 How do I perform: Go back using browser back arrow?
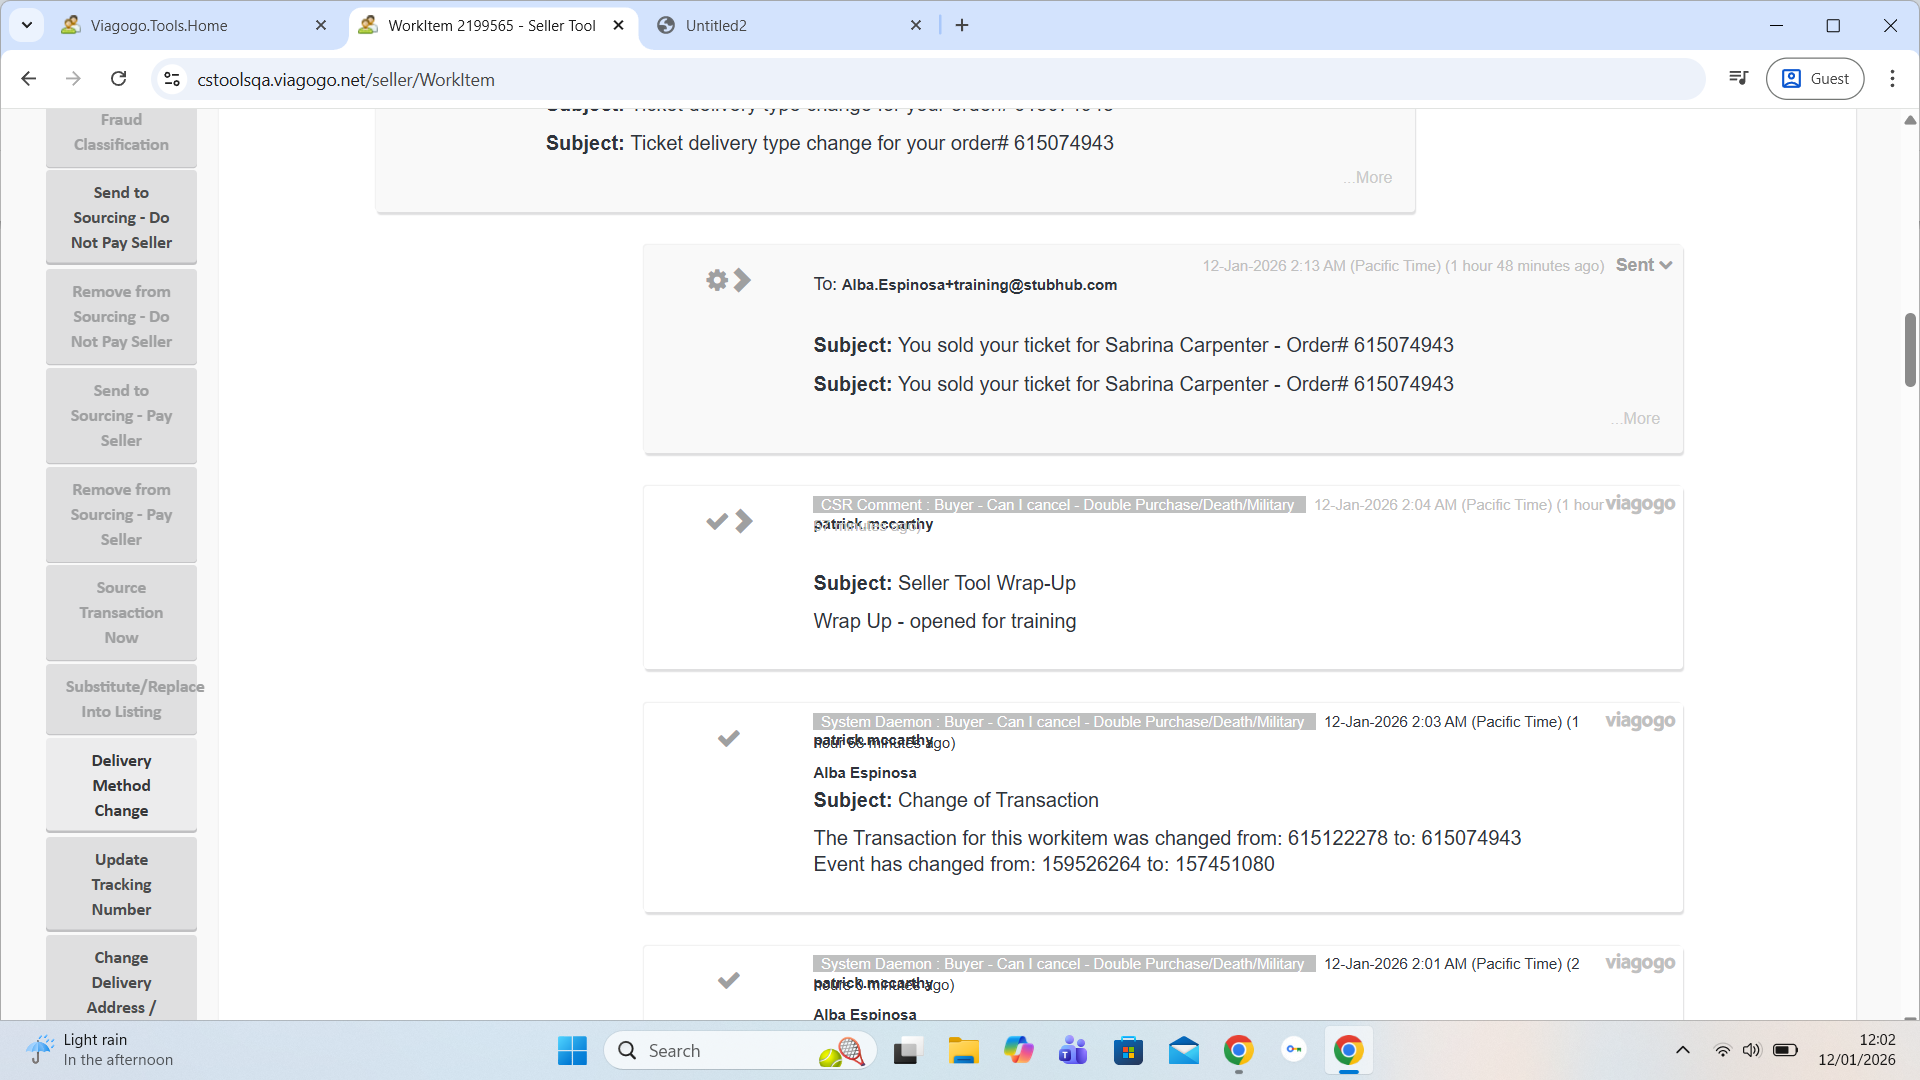tap(29, 79)
